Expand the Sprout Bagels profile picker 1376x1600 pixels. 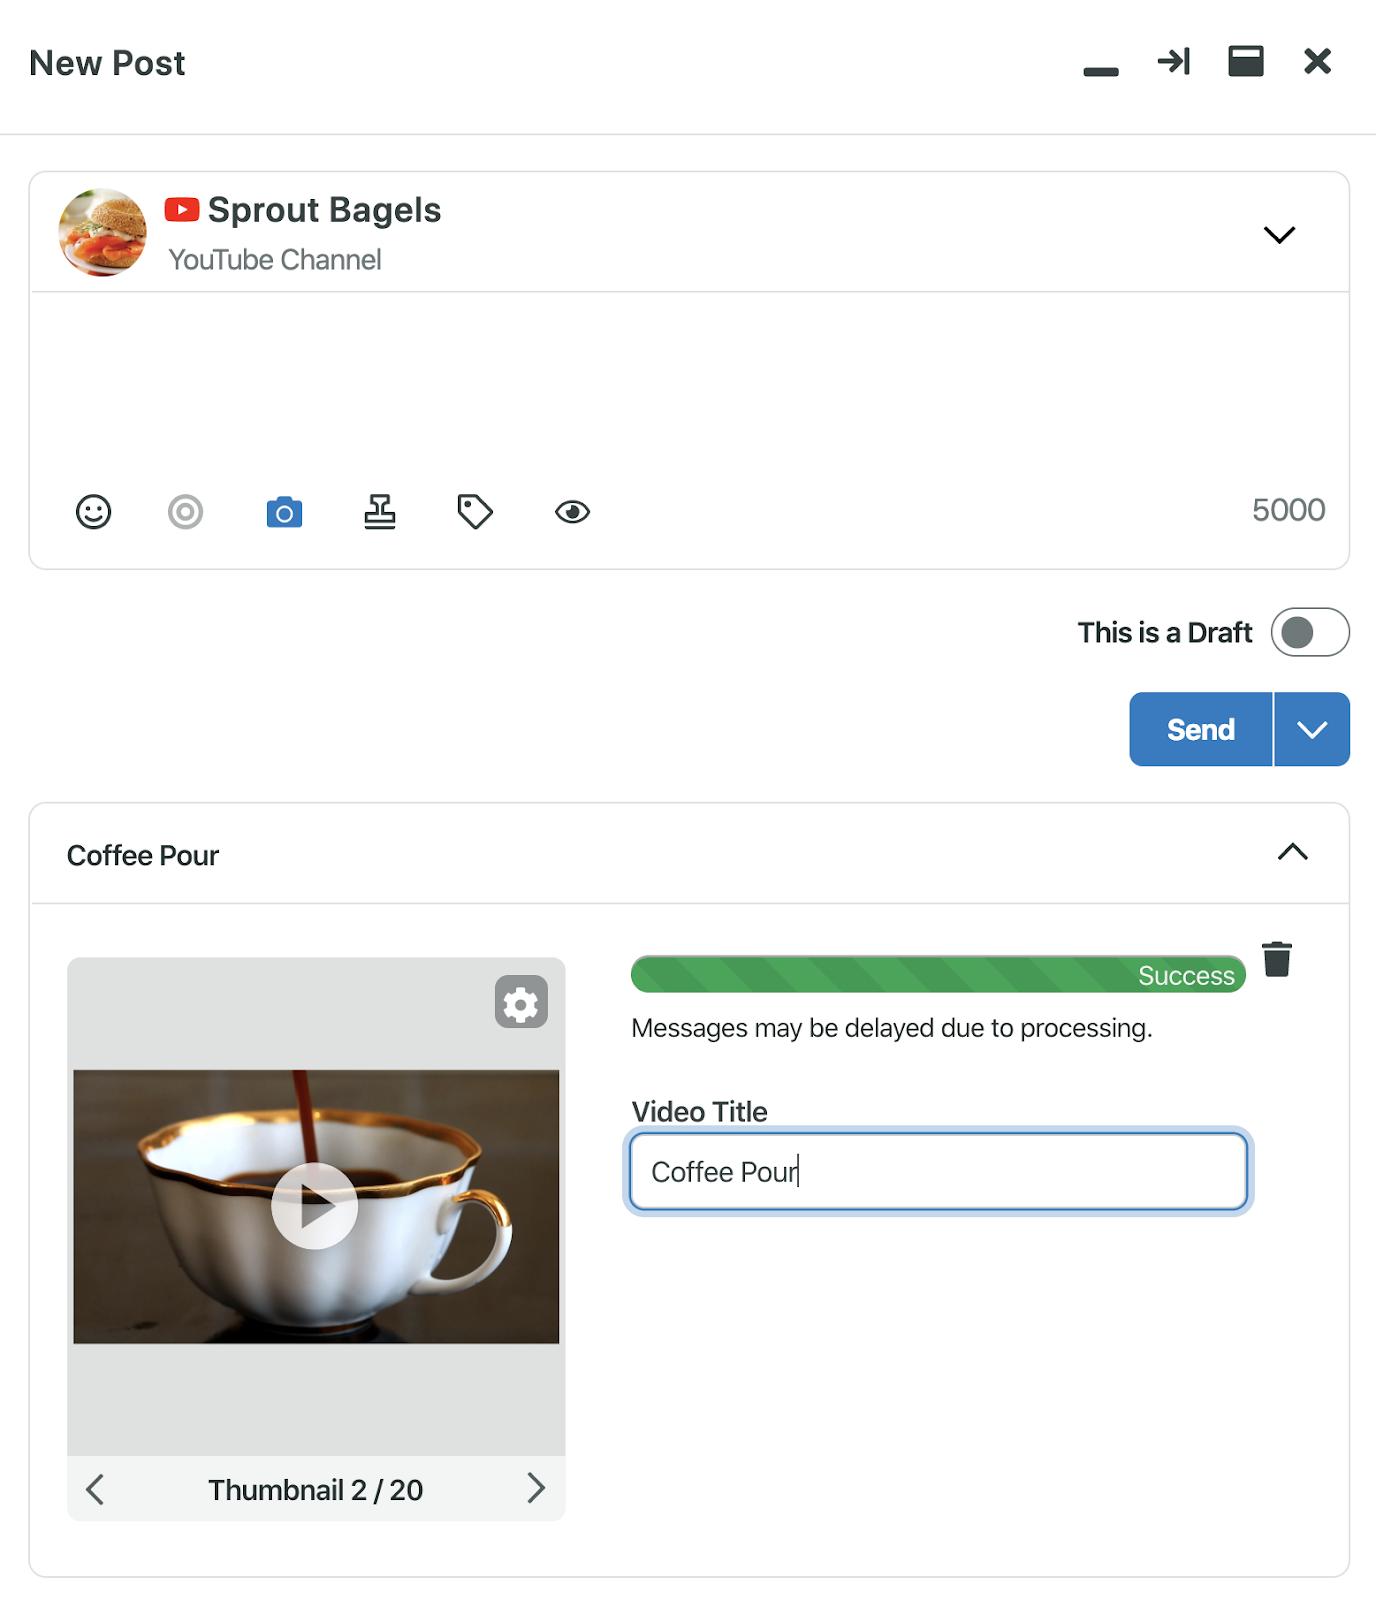click(x=1279, y=235)
